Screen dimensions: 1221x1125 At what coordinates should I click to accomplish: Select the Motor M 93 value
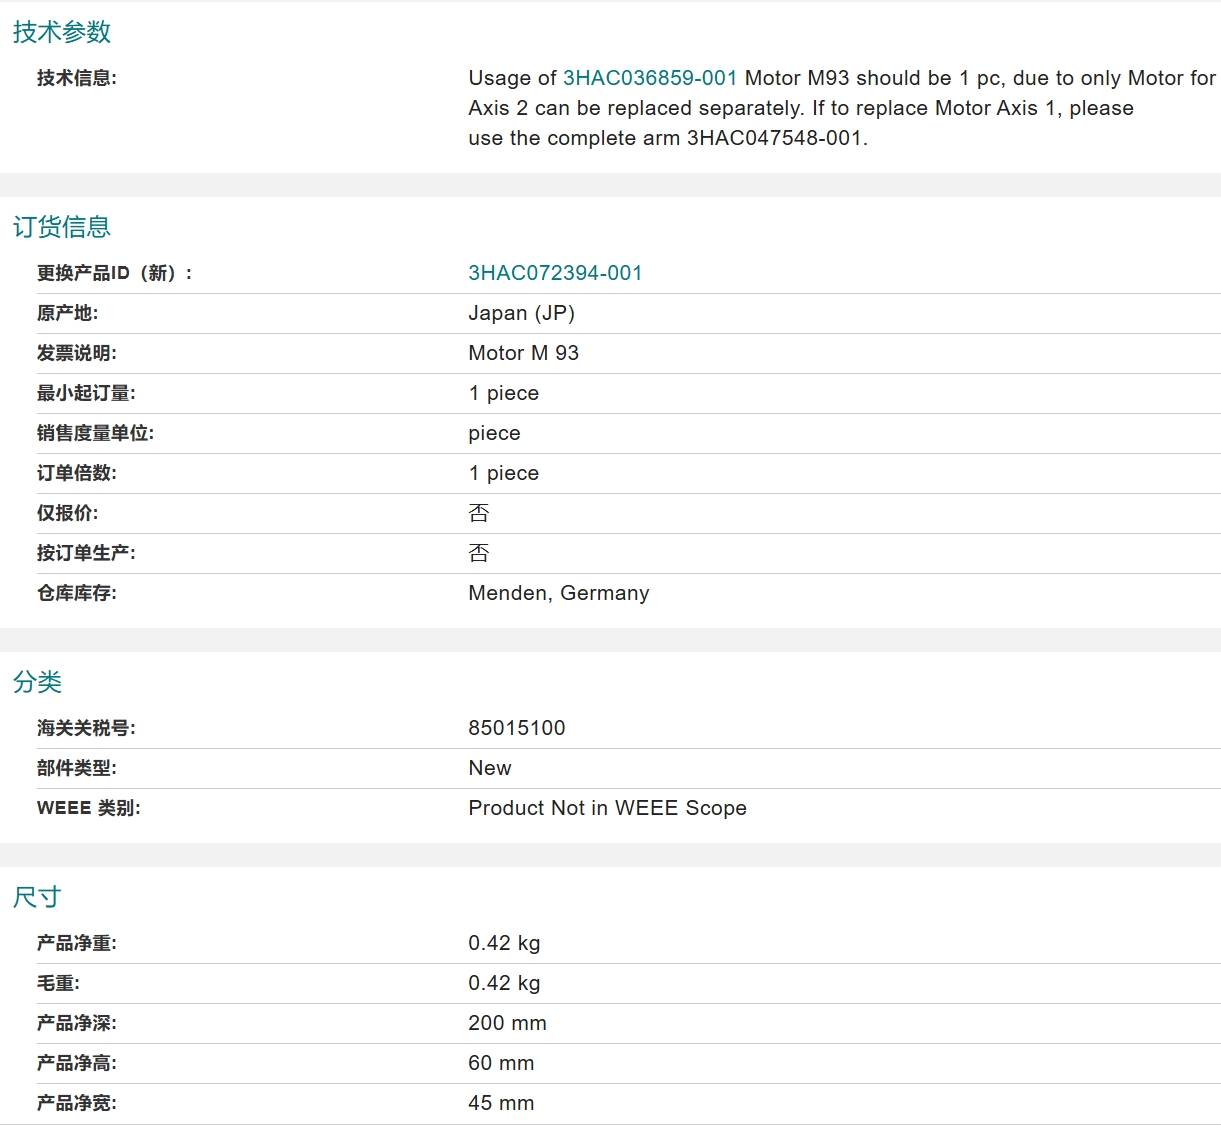click(x=524, y=353)
